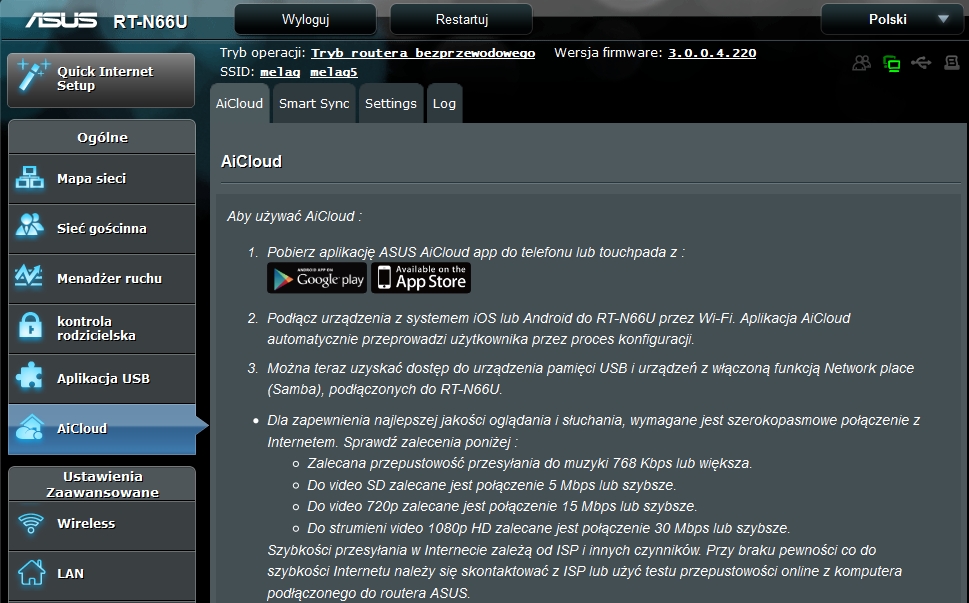
Task: Open Mapa sieci network map icon
Action: [x=30, y=178]
